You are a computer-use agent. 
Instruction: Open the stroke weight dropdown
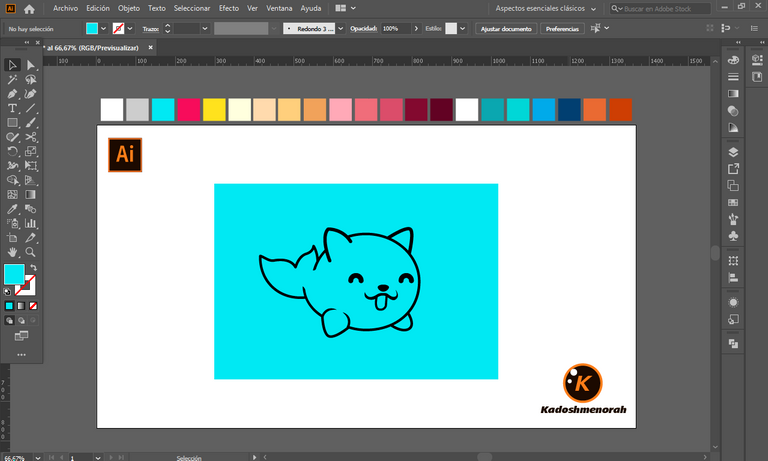tap(205, 28)
